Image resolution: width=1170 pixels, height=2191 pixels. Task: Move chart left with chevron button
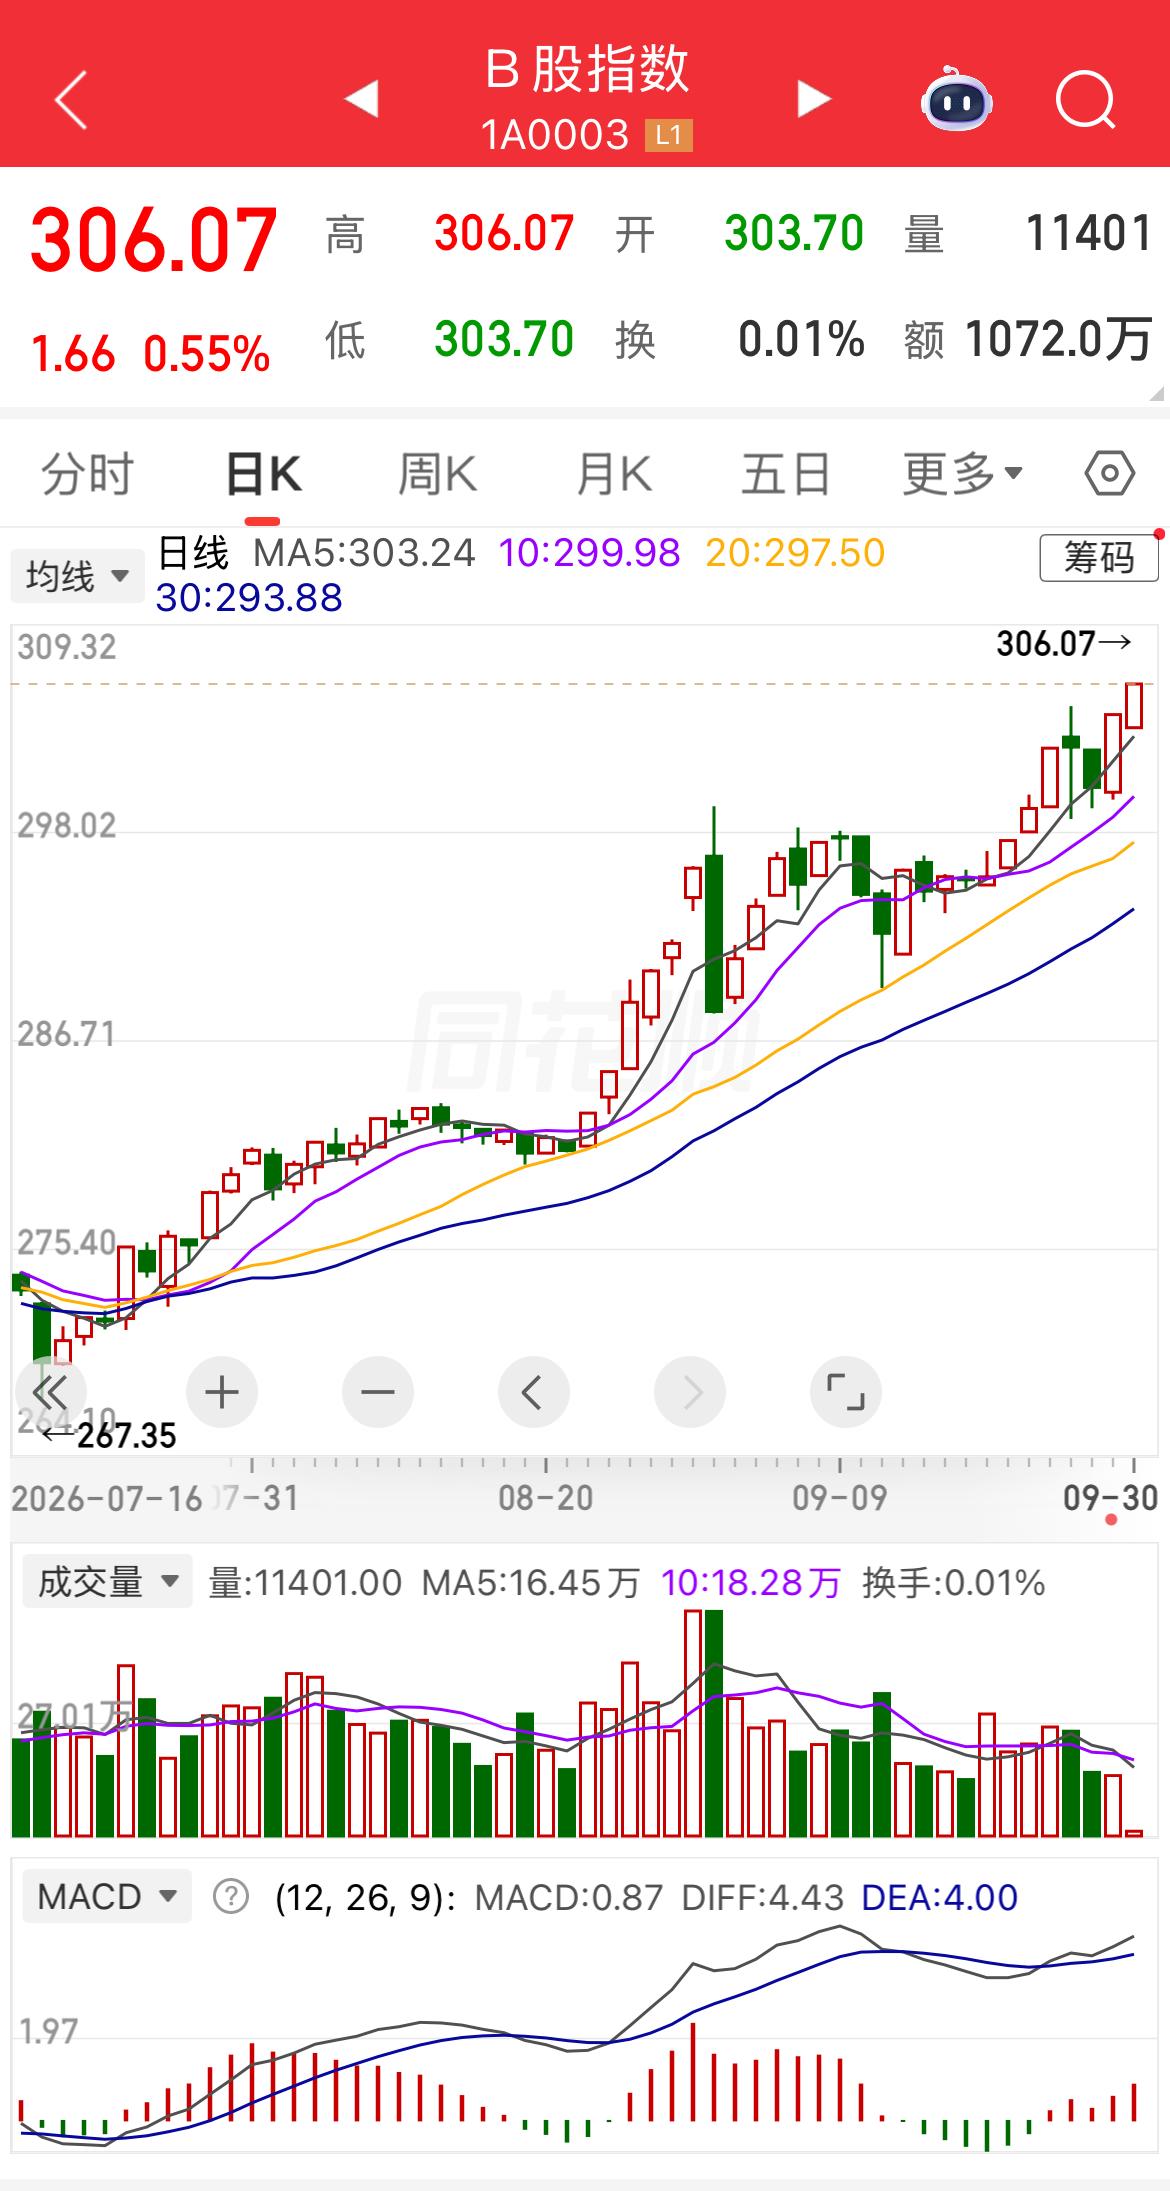(533, 1392)
